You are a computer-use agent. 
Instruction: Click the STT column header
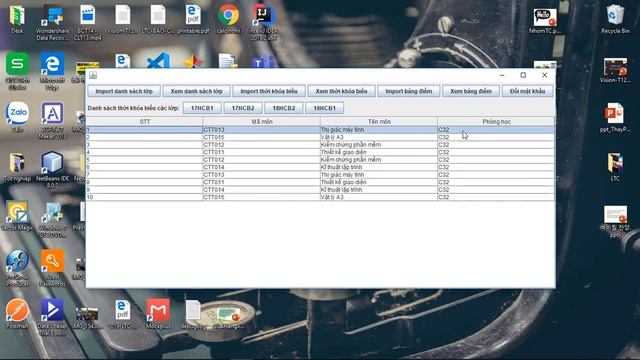coord(144,122)
